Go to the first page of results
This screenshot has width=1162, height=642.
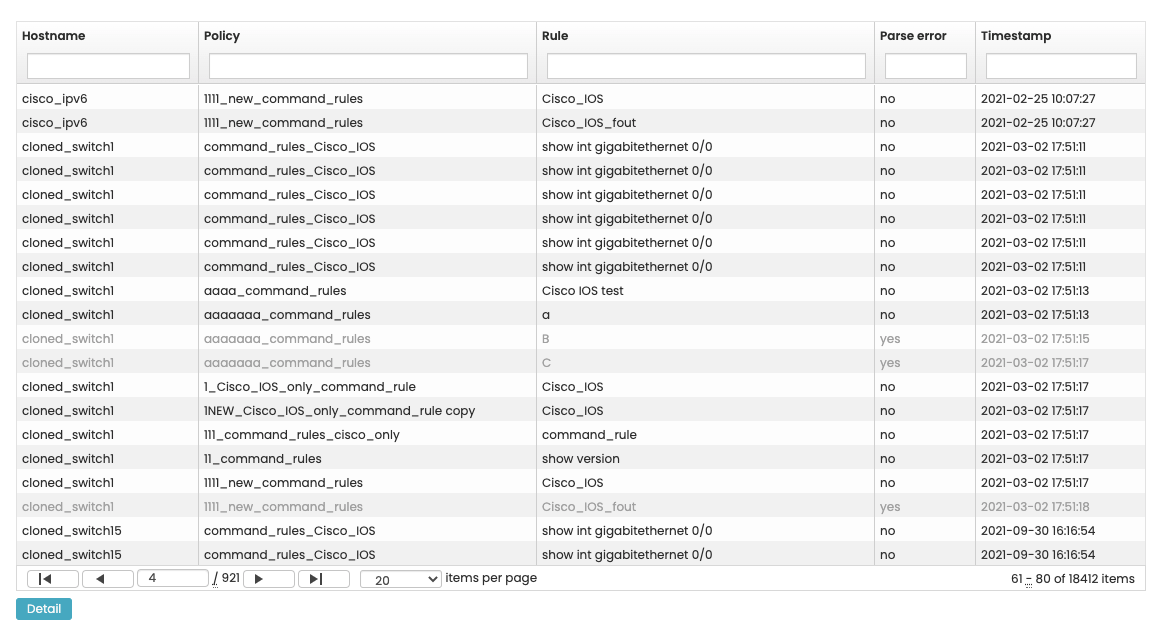pos(52,579)
